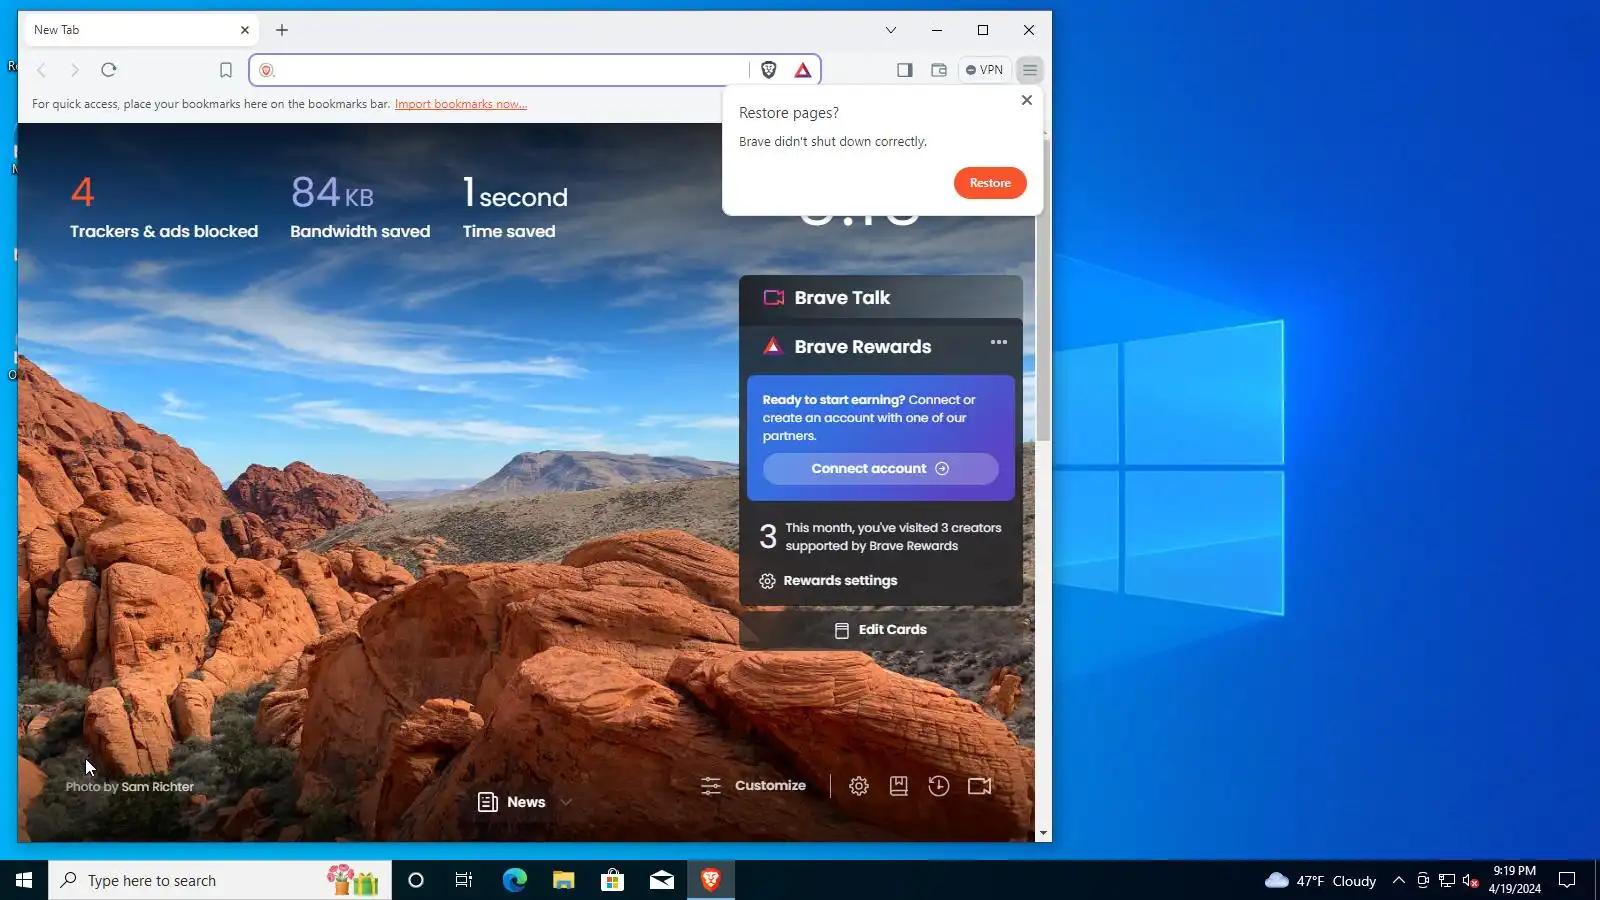Show hidden system tray icons

coord(1399,880)
